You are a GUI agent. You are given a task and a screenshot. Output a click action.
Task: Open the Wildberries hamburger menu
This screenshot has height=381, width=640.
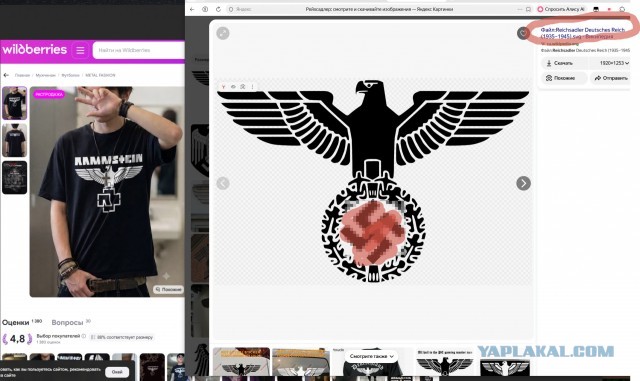click(x=80, y=50)
